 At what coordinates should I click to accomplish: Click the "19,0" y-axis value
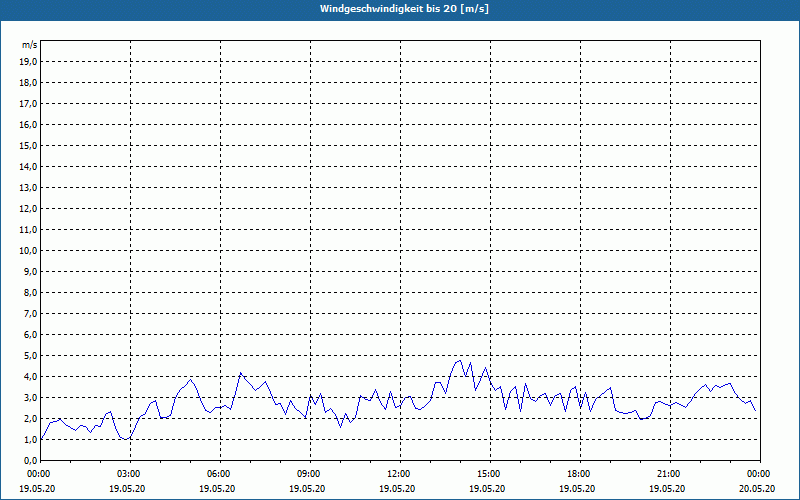coord(28,62)
